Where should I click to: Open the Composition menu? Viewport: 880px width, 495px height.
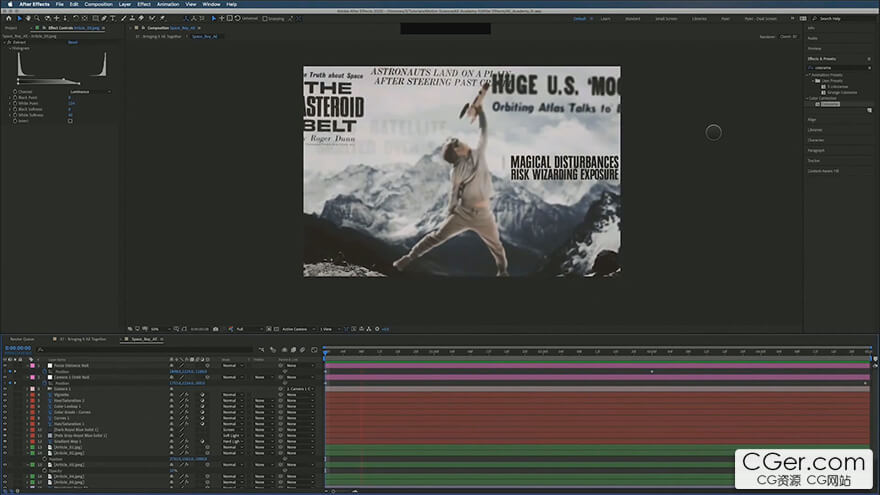[x=98, y=4]
